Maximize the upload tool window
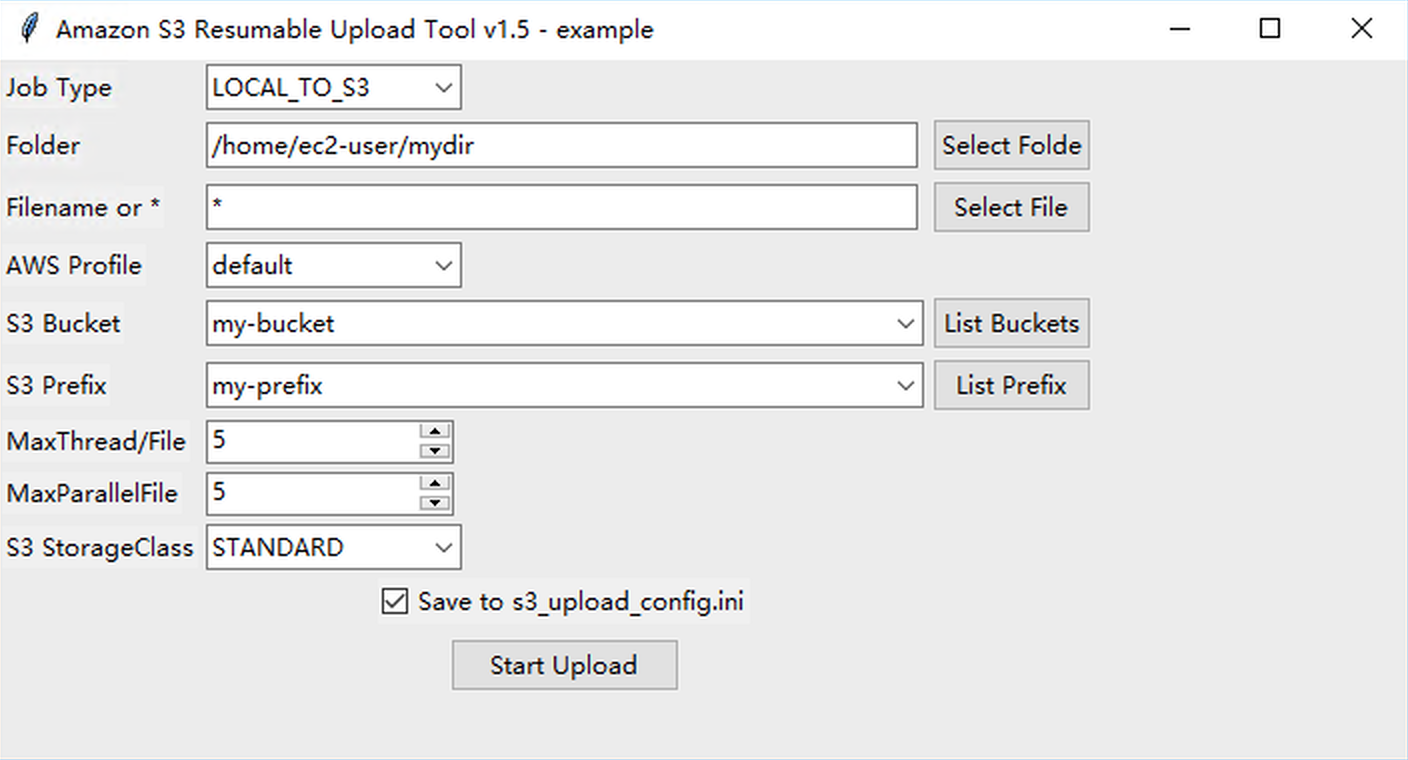The height and width of the screenshot is (760, 1408). pos(1269,29)
